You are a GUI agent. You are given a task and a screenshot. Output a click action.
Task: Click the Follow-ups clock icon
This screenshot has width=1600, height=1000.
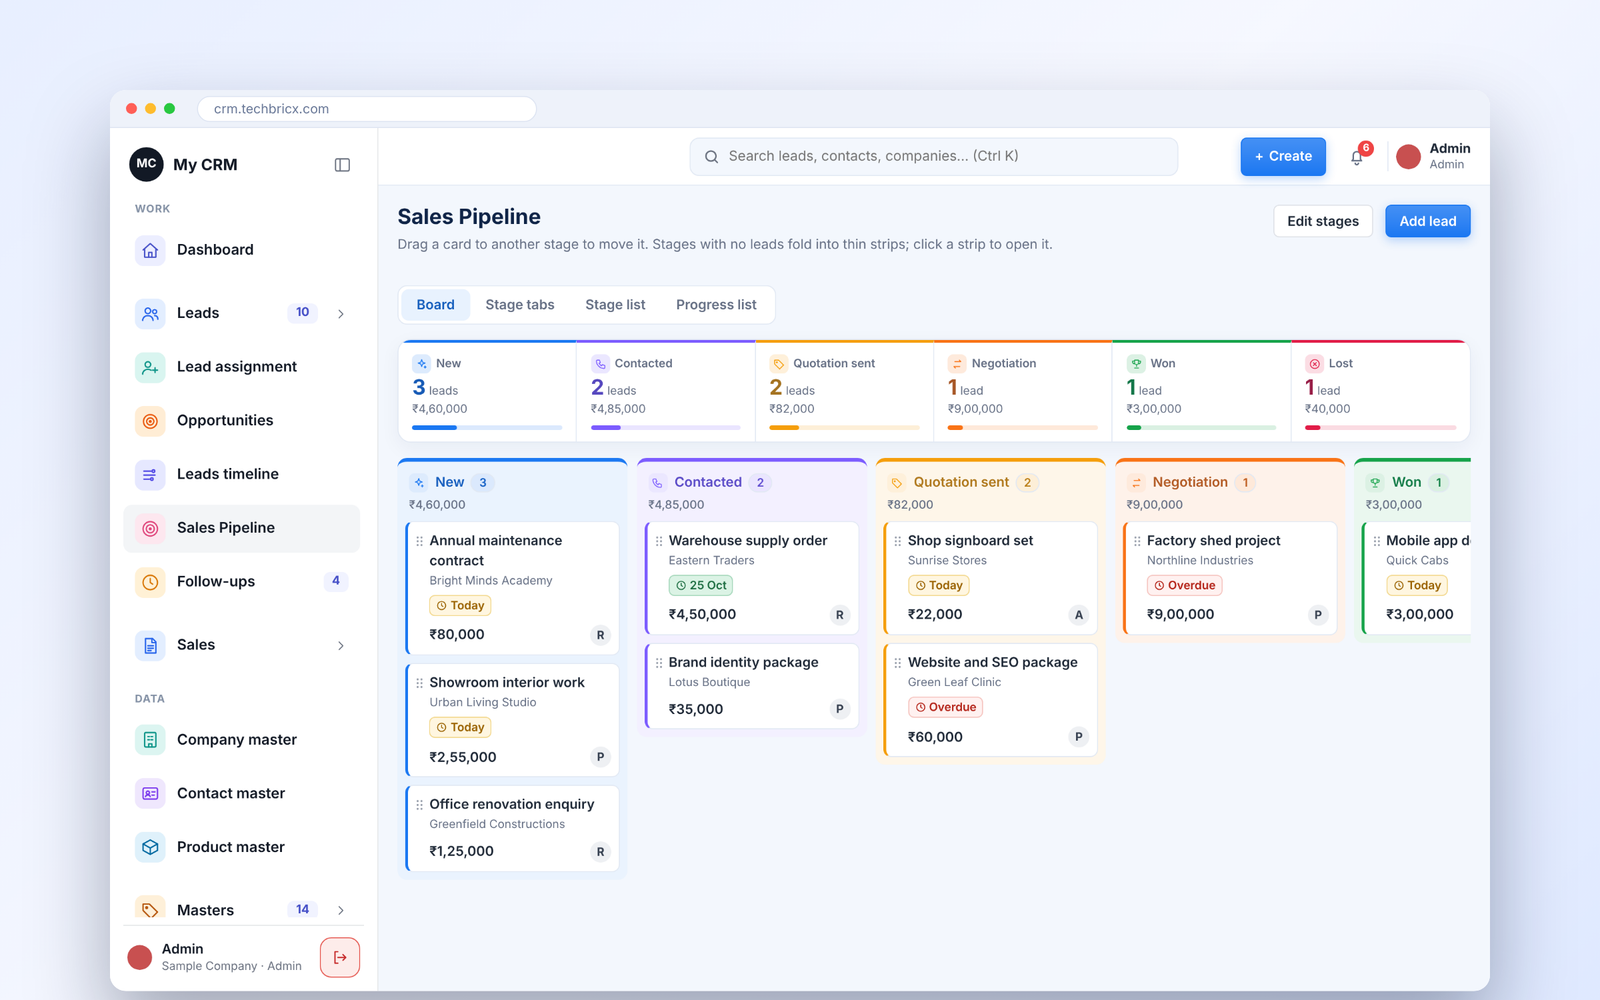(150, 582)
